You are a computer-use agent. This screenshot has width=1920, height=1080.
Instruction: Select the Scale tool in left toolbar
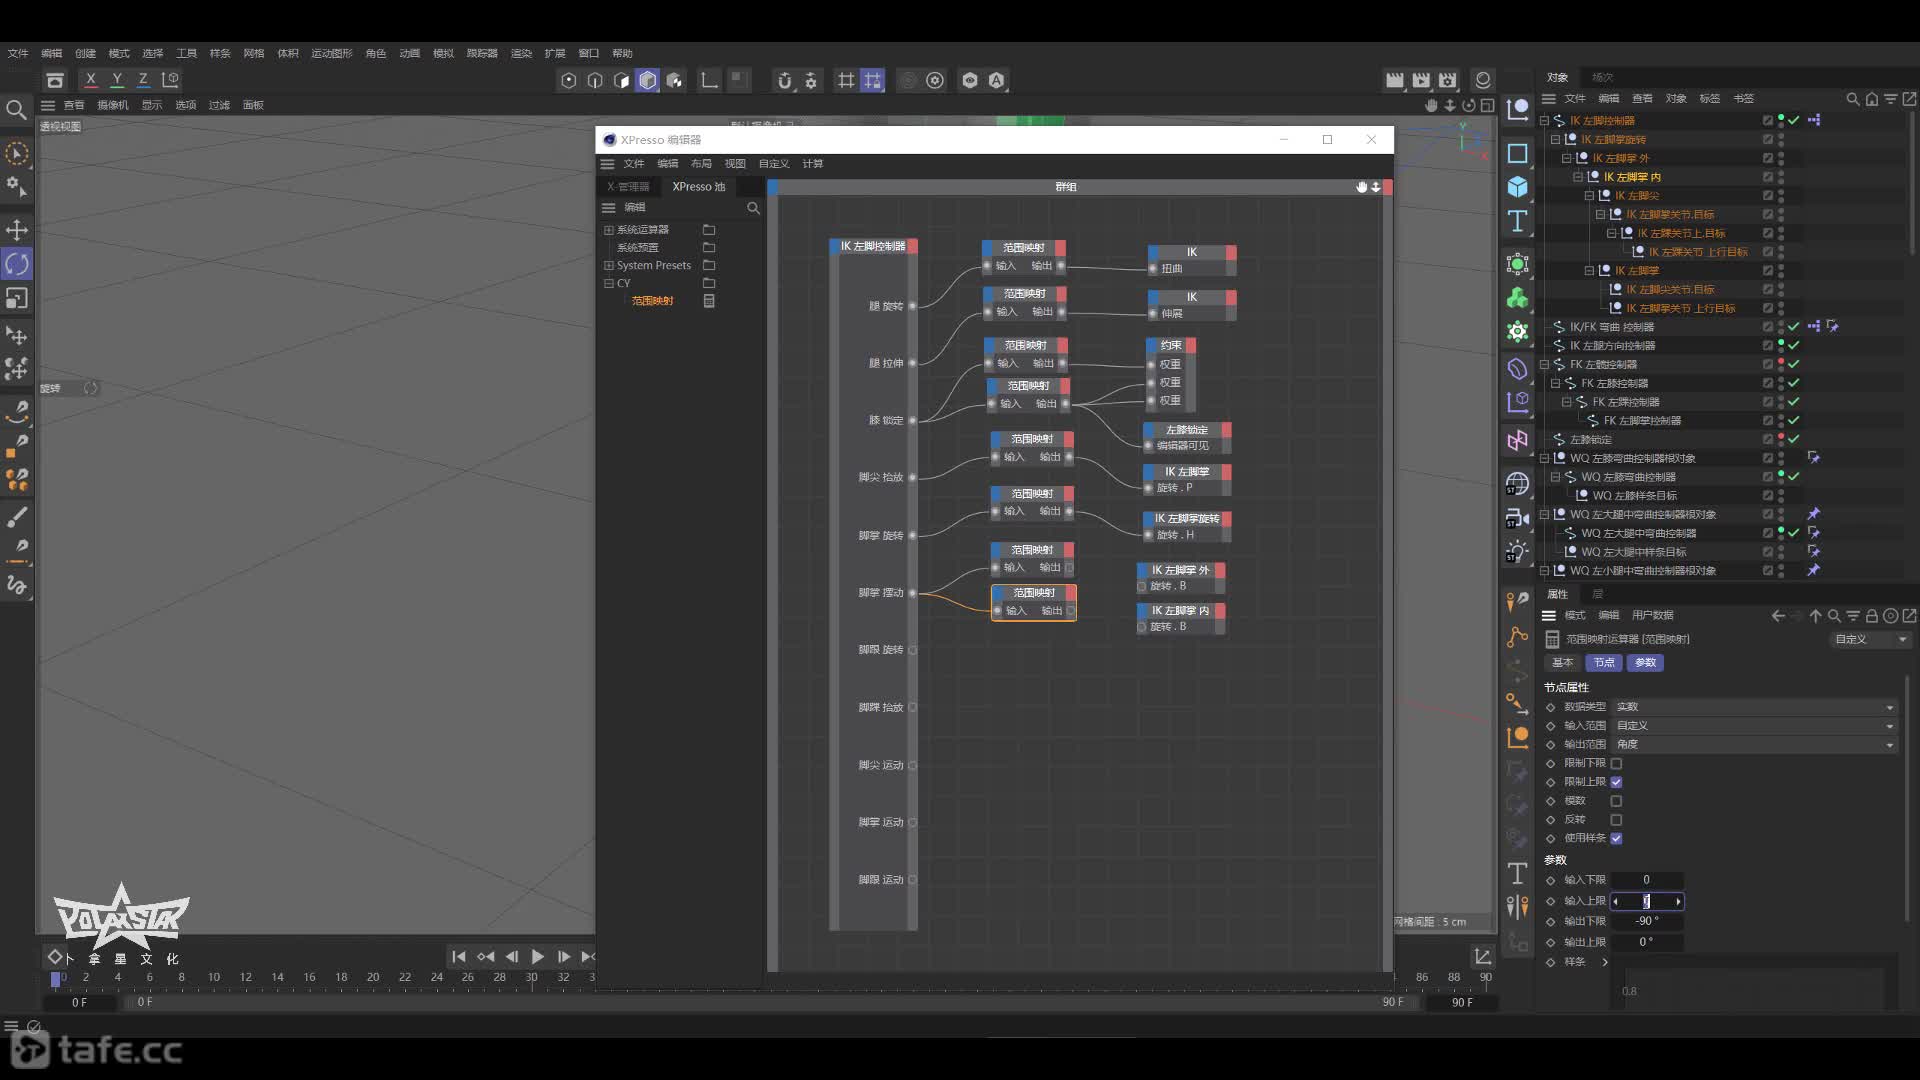17,298
